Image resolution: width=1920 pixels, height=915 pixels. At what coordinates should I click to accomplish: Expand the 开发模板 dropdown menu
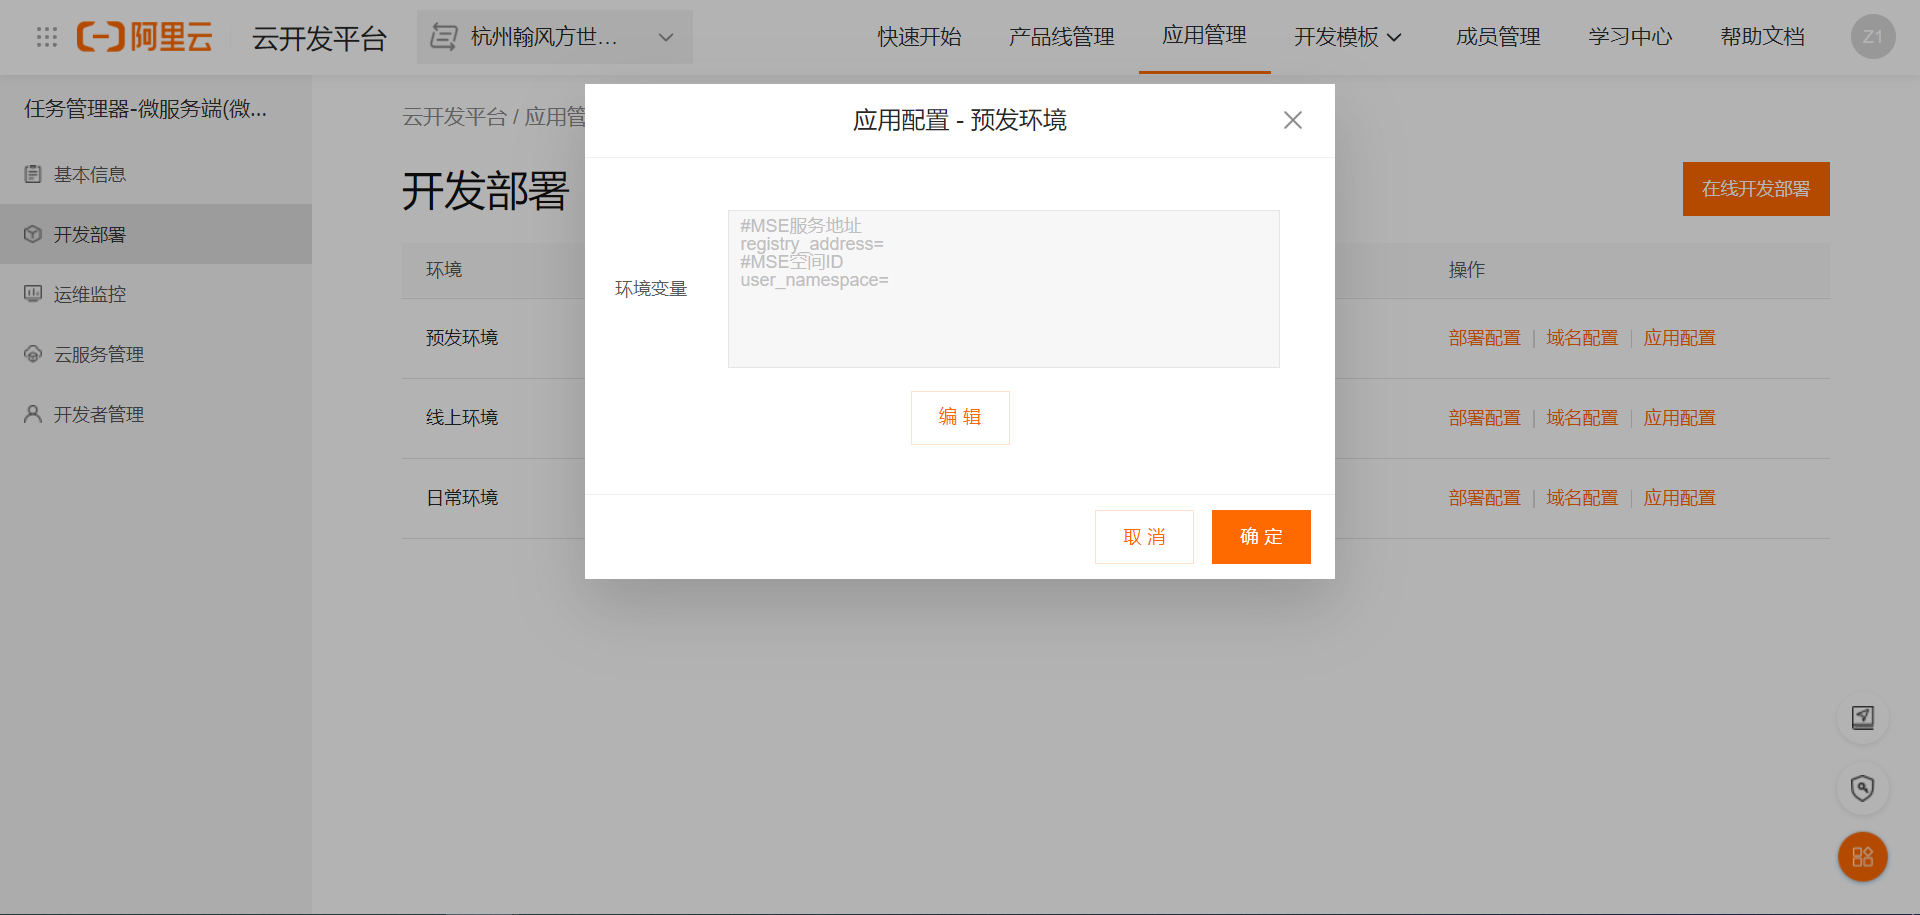pyautogui.click(x=1347, y=37)
